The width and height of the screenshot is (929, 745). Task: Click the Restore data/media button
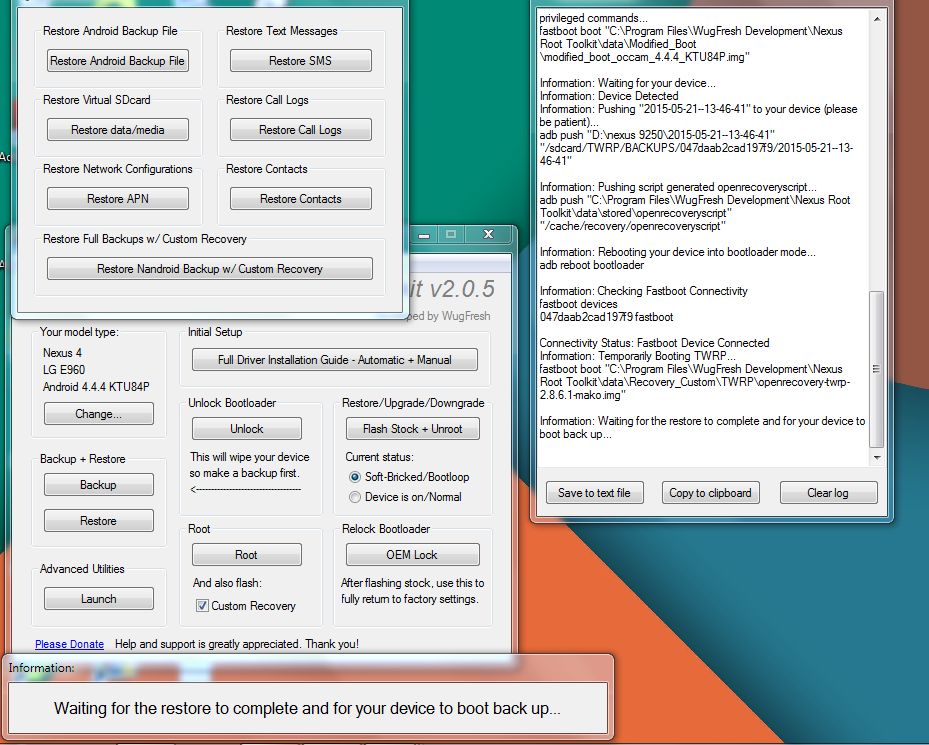(117, 130)
